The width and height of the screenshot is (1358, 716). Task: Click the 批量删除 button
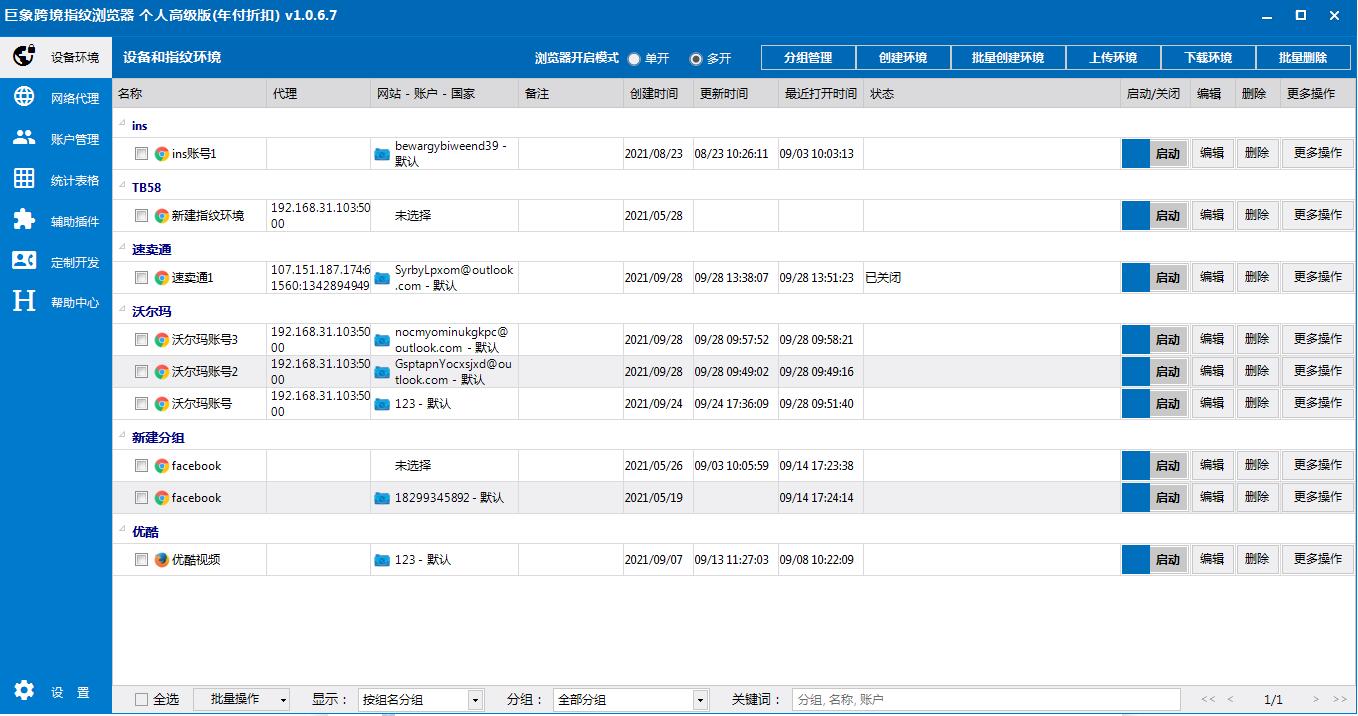[1303, 58]
